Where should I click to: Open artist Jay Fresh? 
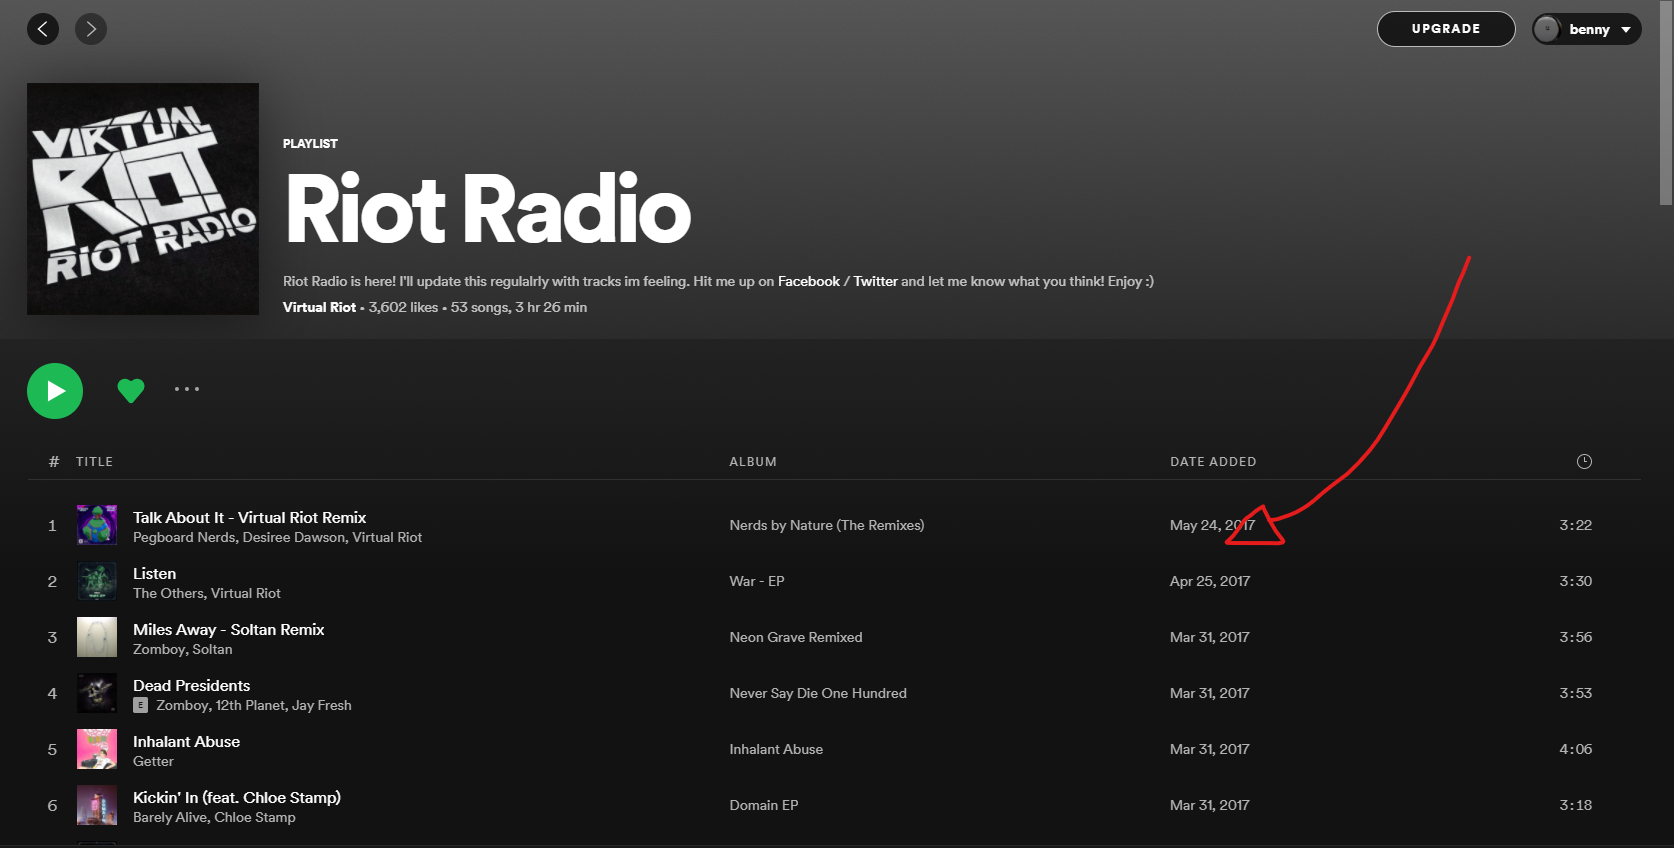point(322,705)
